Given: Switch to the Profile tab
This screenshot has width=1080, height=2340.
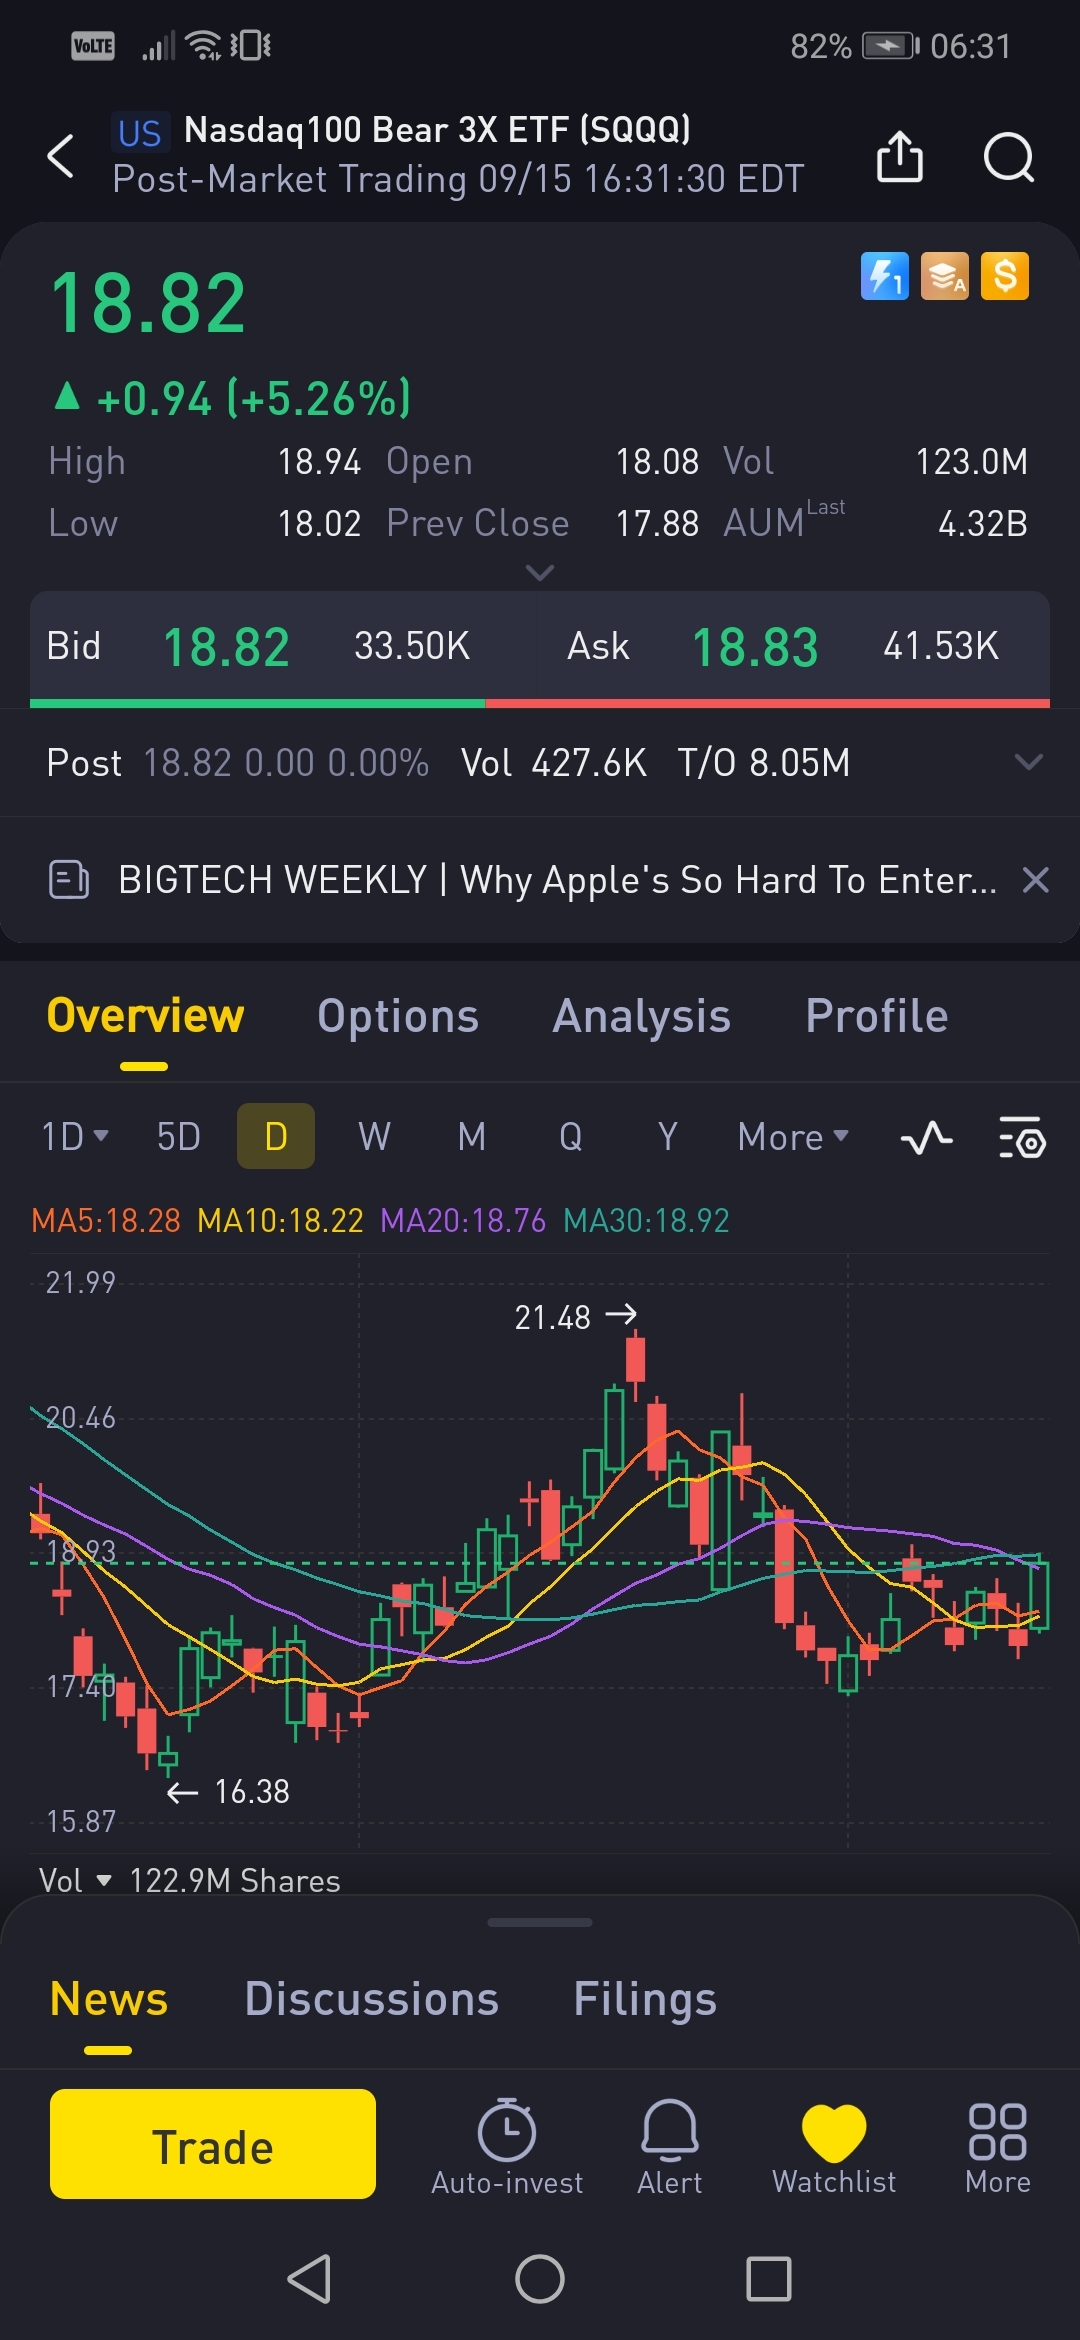Looking at the screenshot, I should tap(877, 1016).
